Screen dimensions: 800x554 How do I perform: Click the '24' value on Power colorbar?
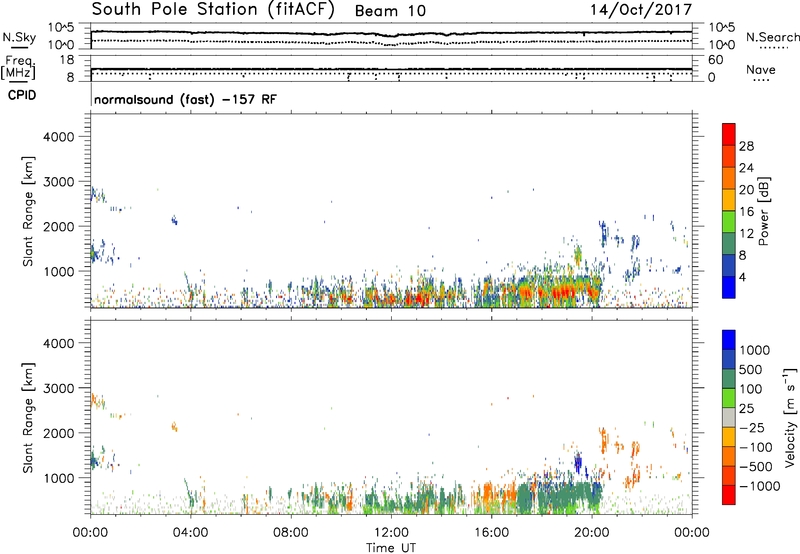coord(746,168)
